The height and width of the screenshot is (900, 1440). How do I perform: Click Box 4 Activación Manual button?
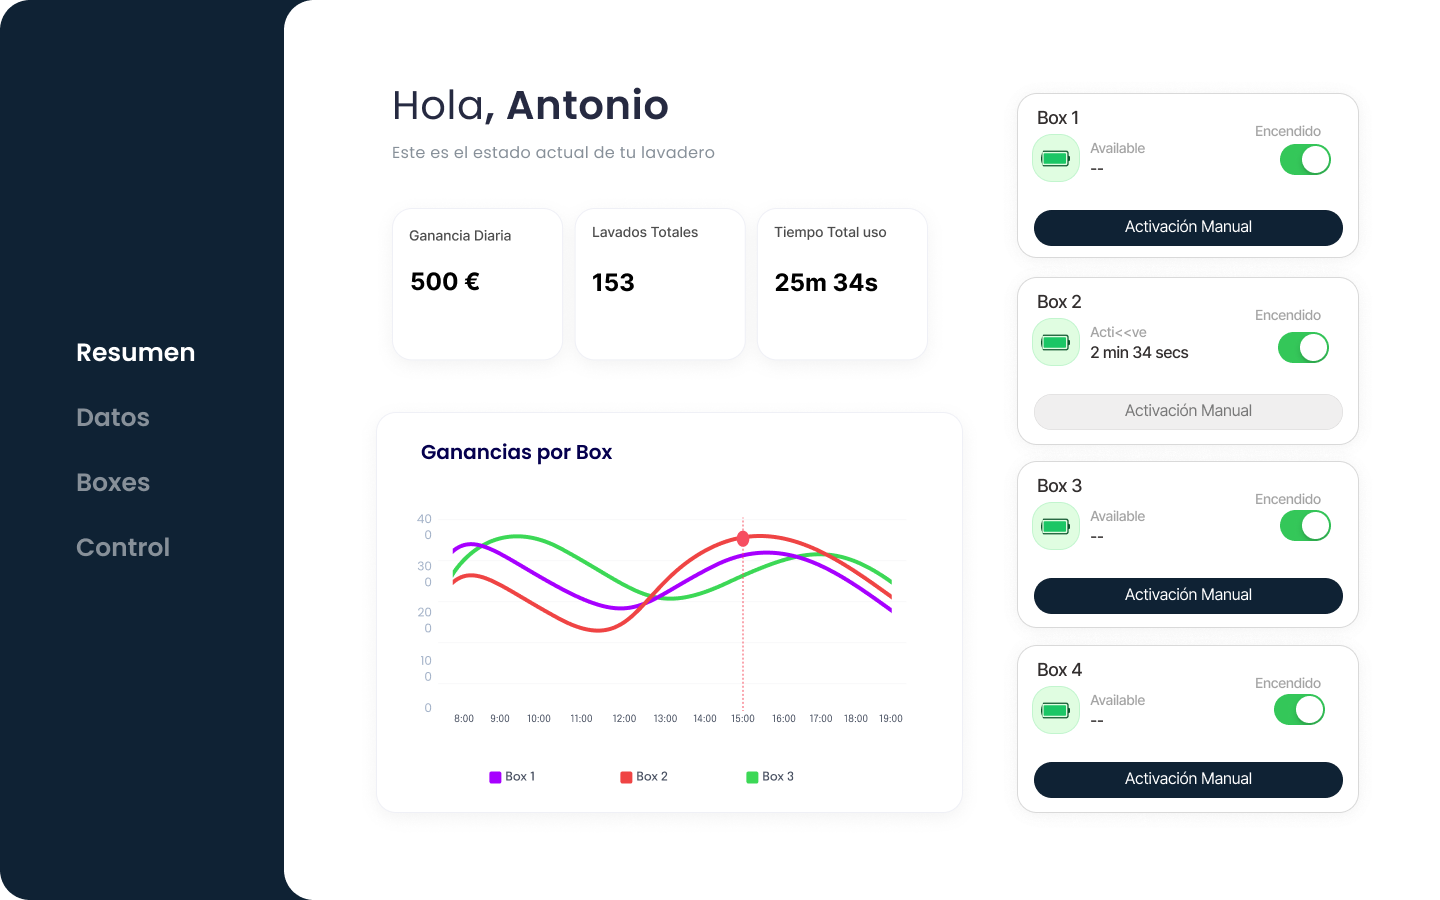[x=1188, y=780]
